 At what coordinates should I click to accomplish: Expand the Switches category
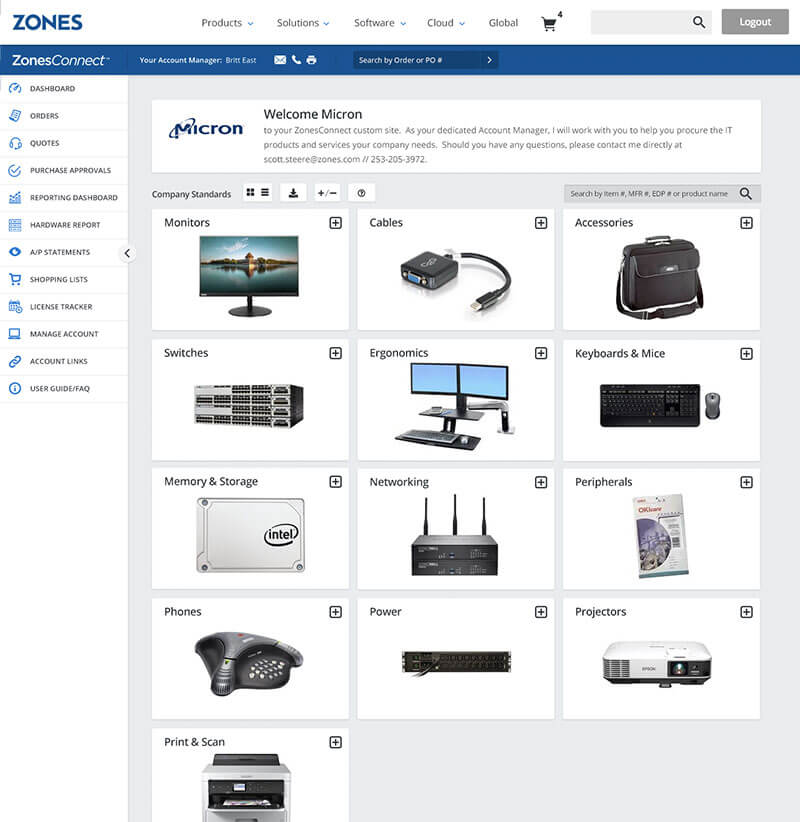pos(336,353)
